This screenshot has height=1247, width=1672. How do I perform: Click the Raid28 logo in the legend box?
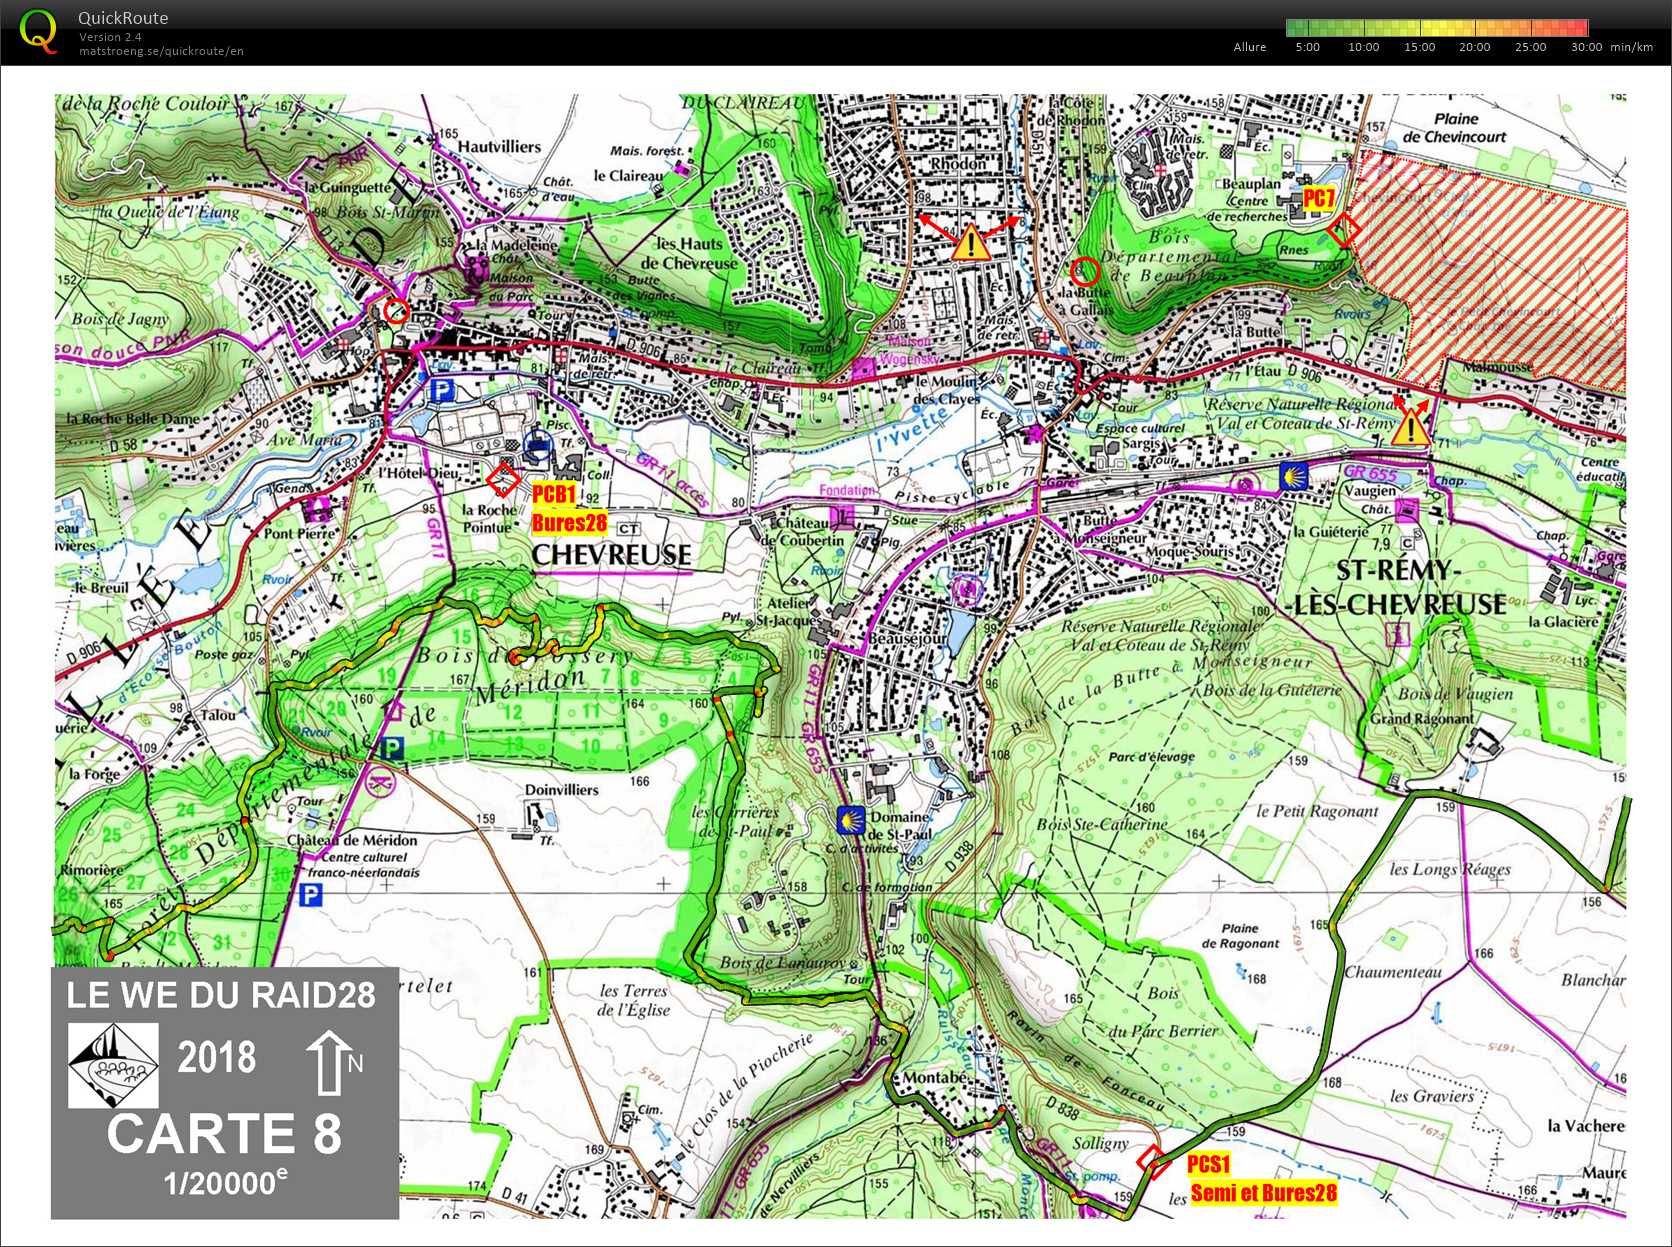click(113, 1065)
